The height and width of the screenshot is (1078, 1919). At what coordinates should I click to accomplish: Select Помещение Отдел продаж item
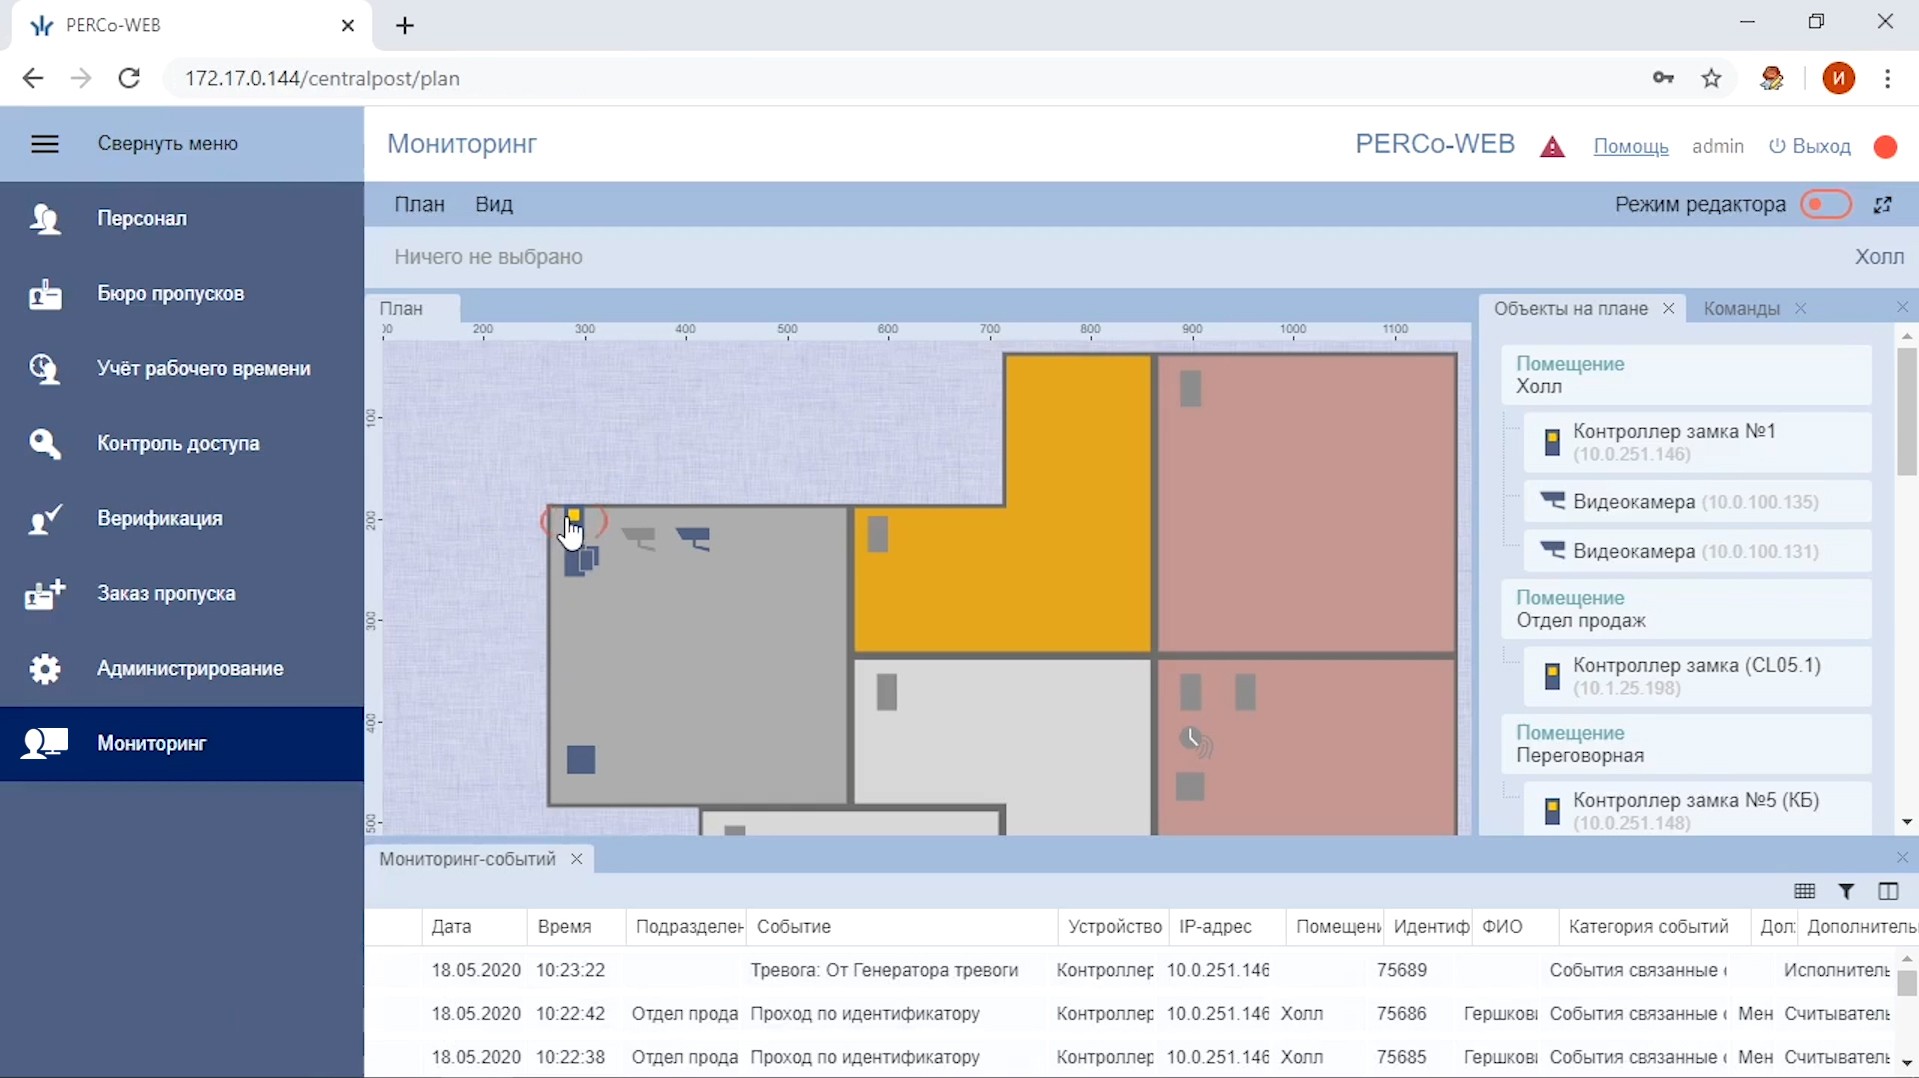pyautogui.click(x=1686, y=609)
